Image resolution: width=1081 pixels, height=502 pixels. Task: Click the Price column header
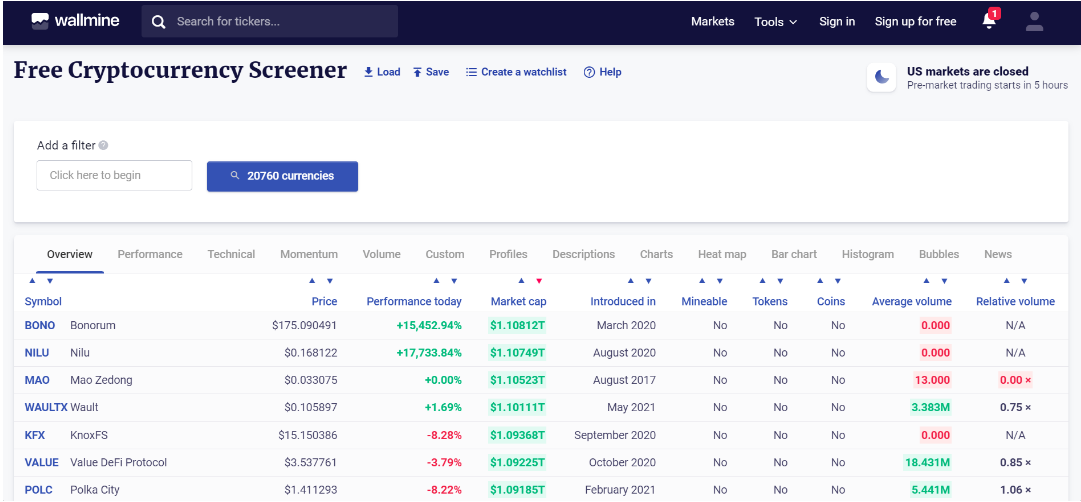click(x=324, y=301)
